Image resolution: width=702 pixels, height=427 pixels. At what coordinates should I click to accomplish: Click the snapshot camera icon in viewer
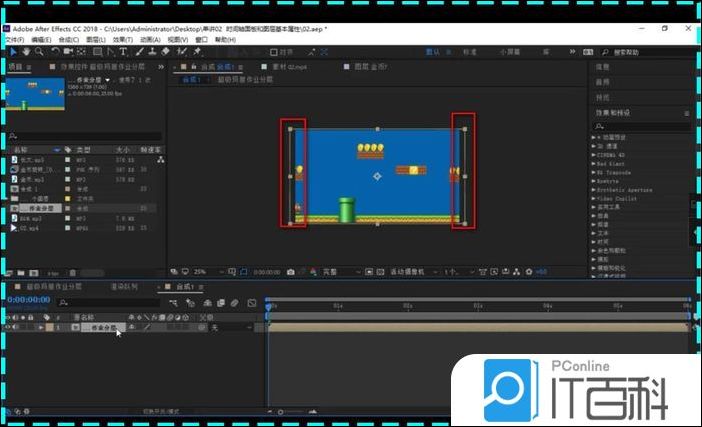pyautogui.click(x=290, y=271)
